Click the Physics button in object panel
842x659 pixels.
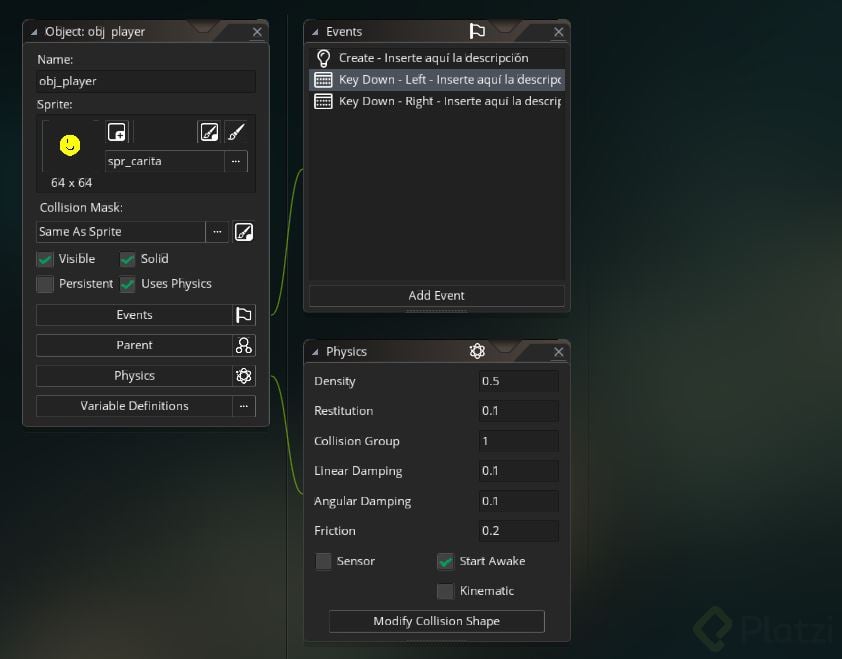point(134,376)
